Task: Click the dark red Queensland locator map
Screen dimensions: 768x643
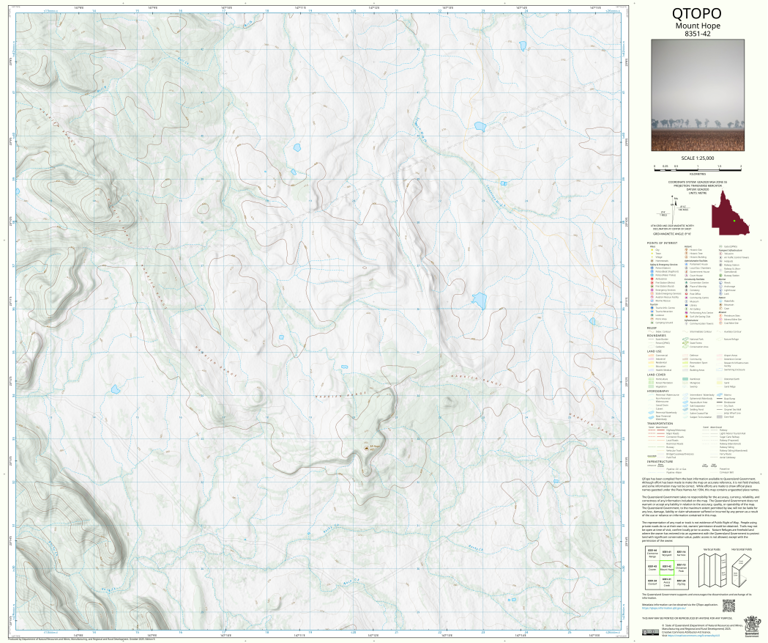Action: pyautogui.click(x=730, y=214)
